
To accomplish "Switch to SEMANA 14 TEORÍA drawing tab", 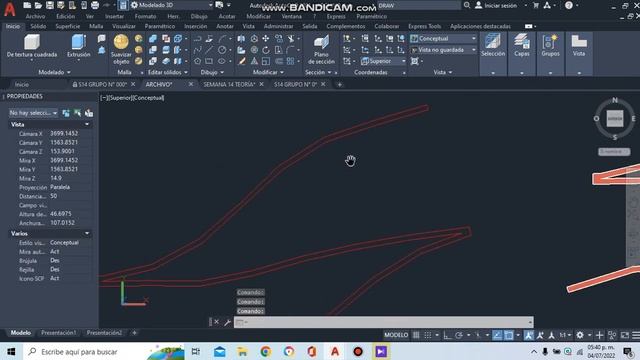I will (229, 84).
